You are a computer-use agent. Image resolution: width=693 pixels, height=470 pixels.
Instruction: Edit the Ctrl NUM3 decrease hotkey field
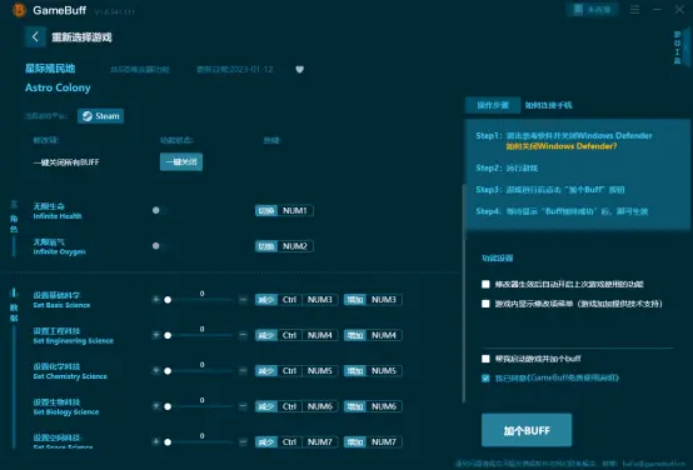308,300
